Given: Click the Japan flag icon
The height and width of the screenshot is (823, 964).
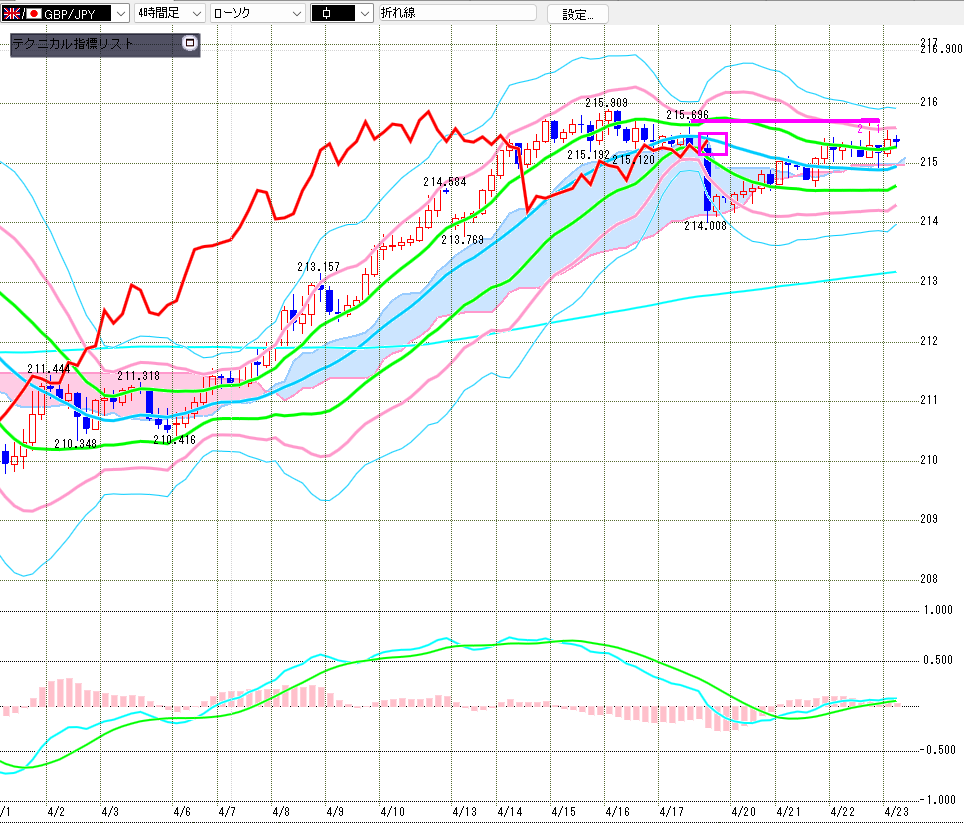Looking at the screenshot, I should (32, 14).
